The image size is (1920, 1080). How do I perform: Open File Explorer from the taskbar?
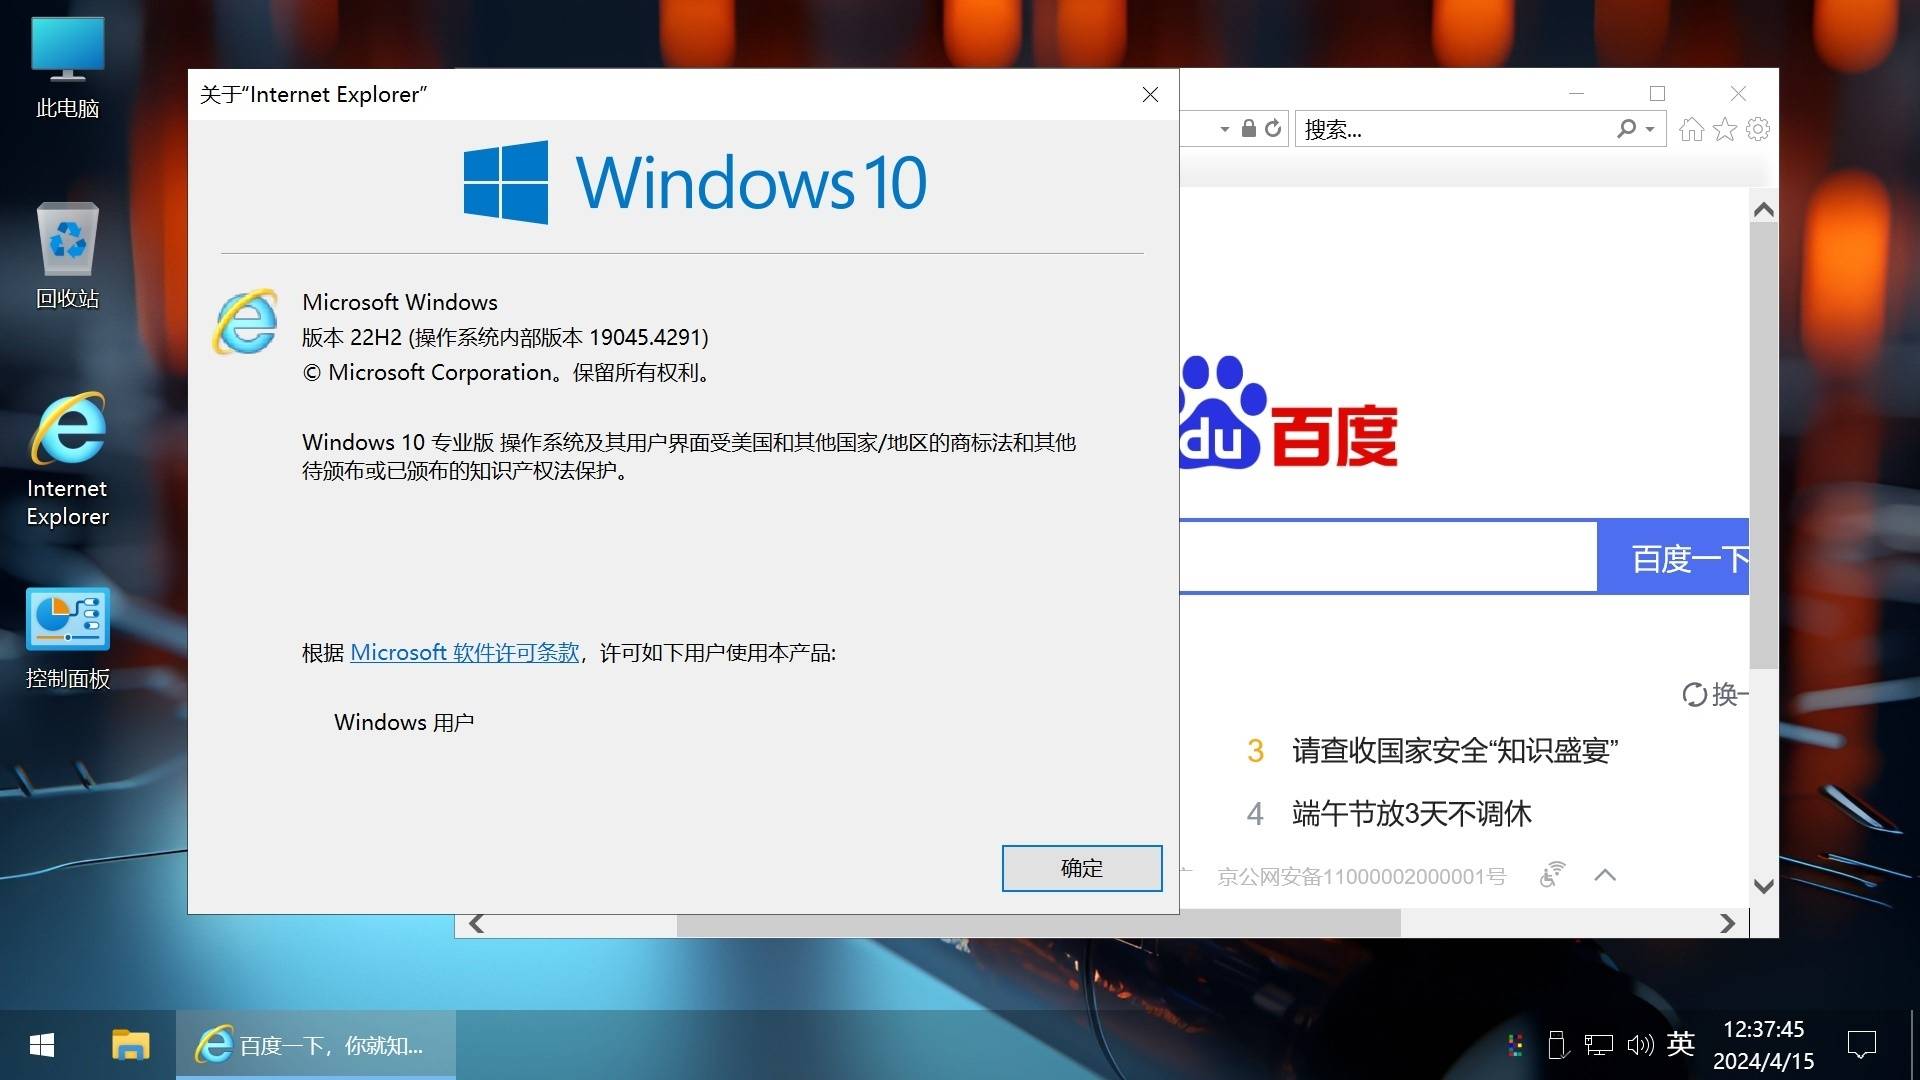(x=130, y=1046)
